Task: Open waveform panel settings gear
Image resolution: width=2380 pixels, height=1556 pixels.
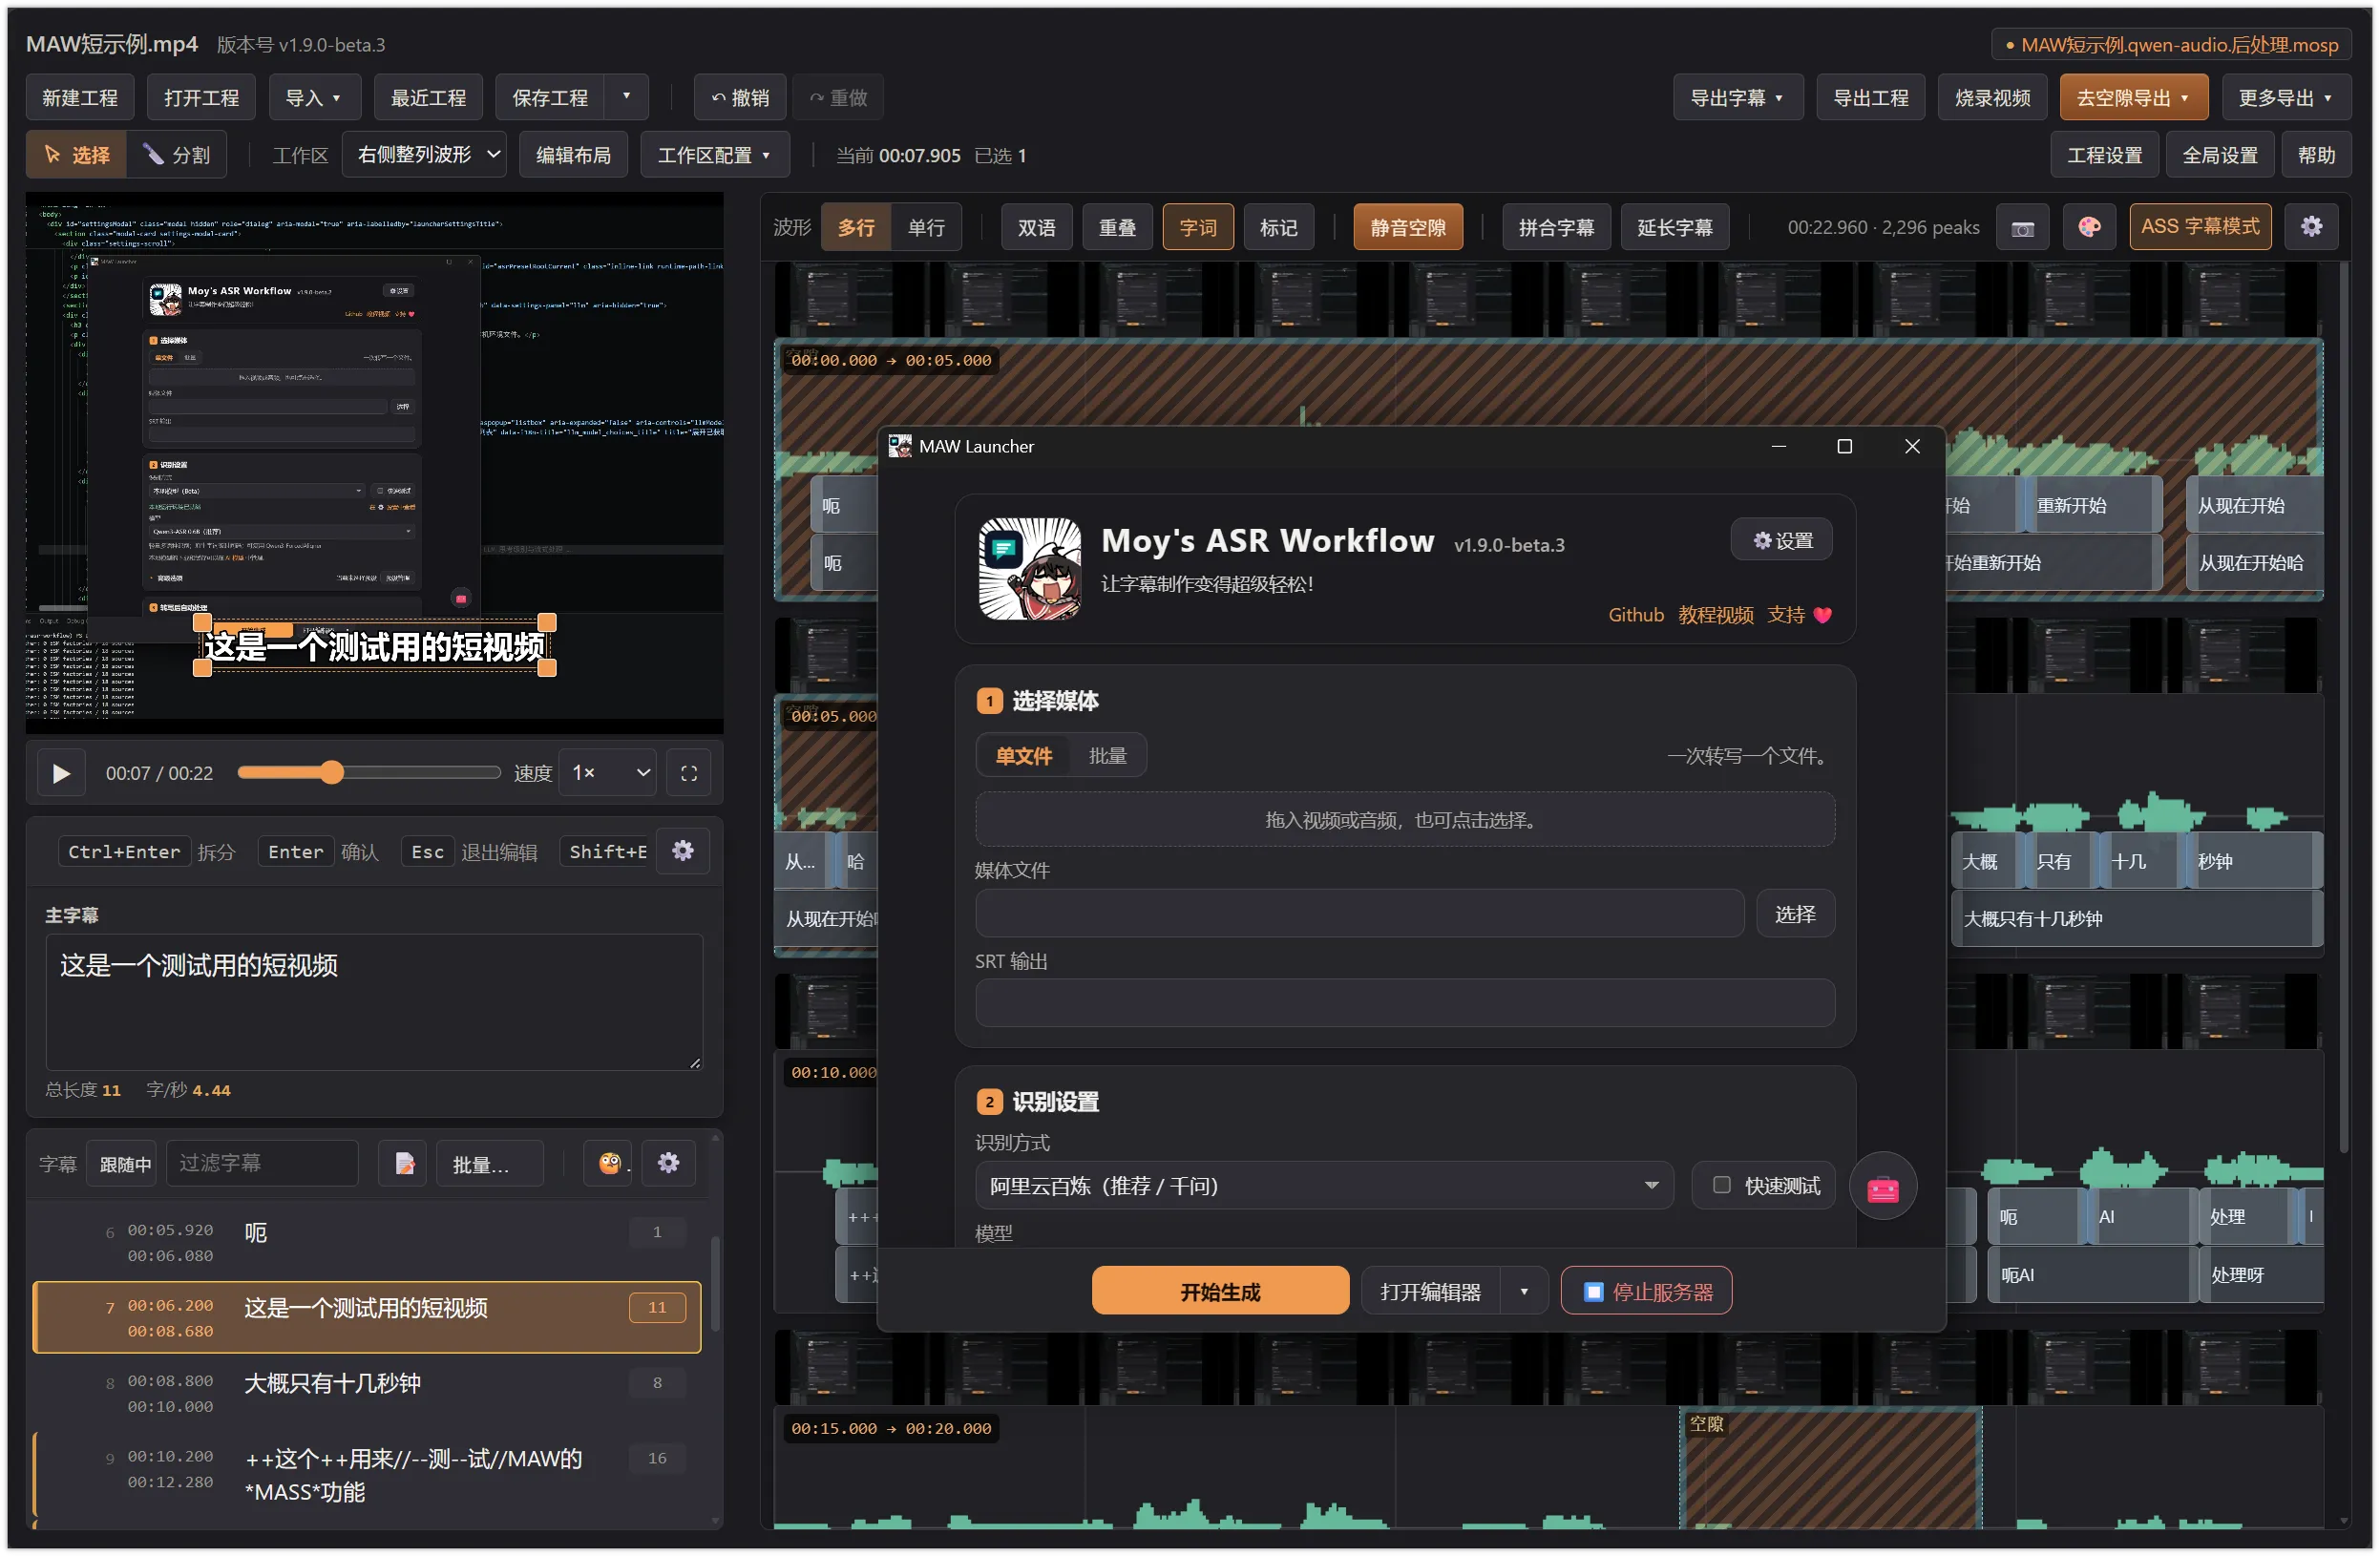Action: 2312,227
